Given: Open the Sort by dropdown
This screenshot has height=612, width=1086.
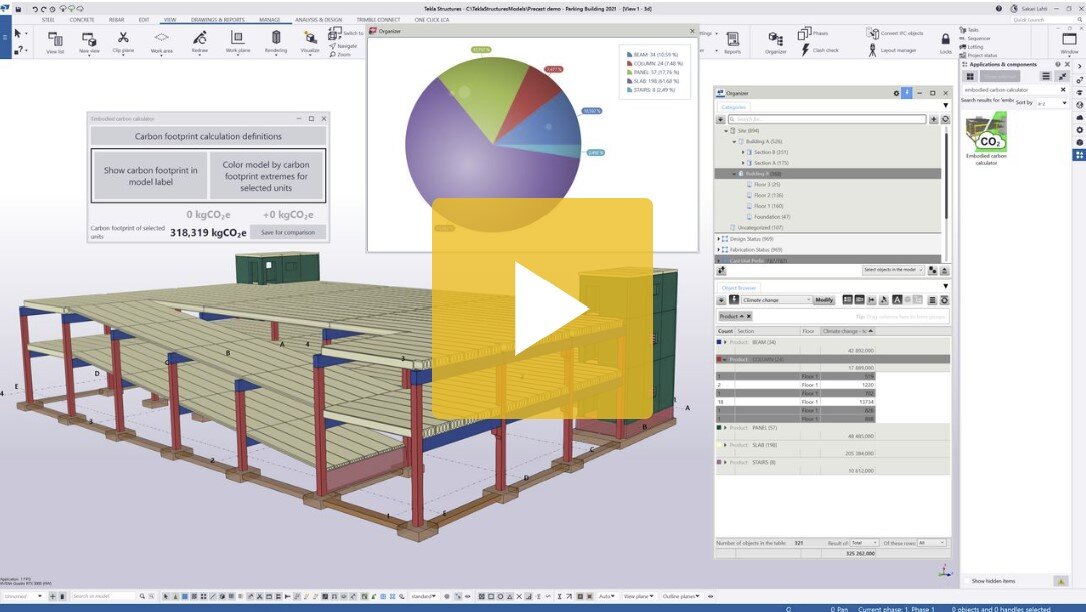Looking at the screenshot, I should tap(1052, 103).
